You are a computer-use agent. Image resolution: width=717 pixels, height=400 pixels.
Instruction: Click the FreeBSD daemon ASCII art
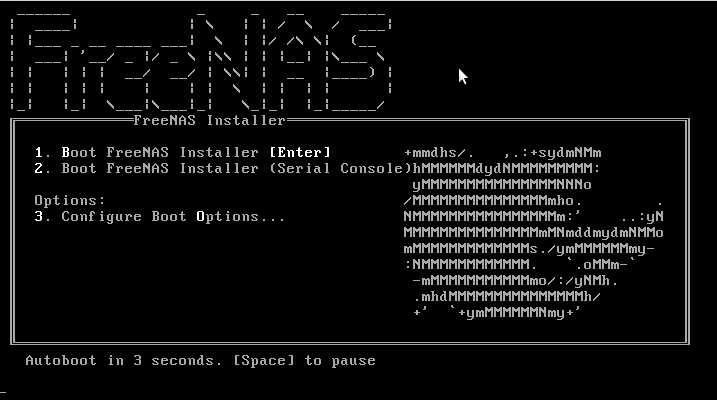click(534, 233)
